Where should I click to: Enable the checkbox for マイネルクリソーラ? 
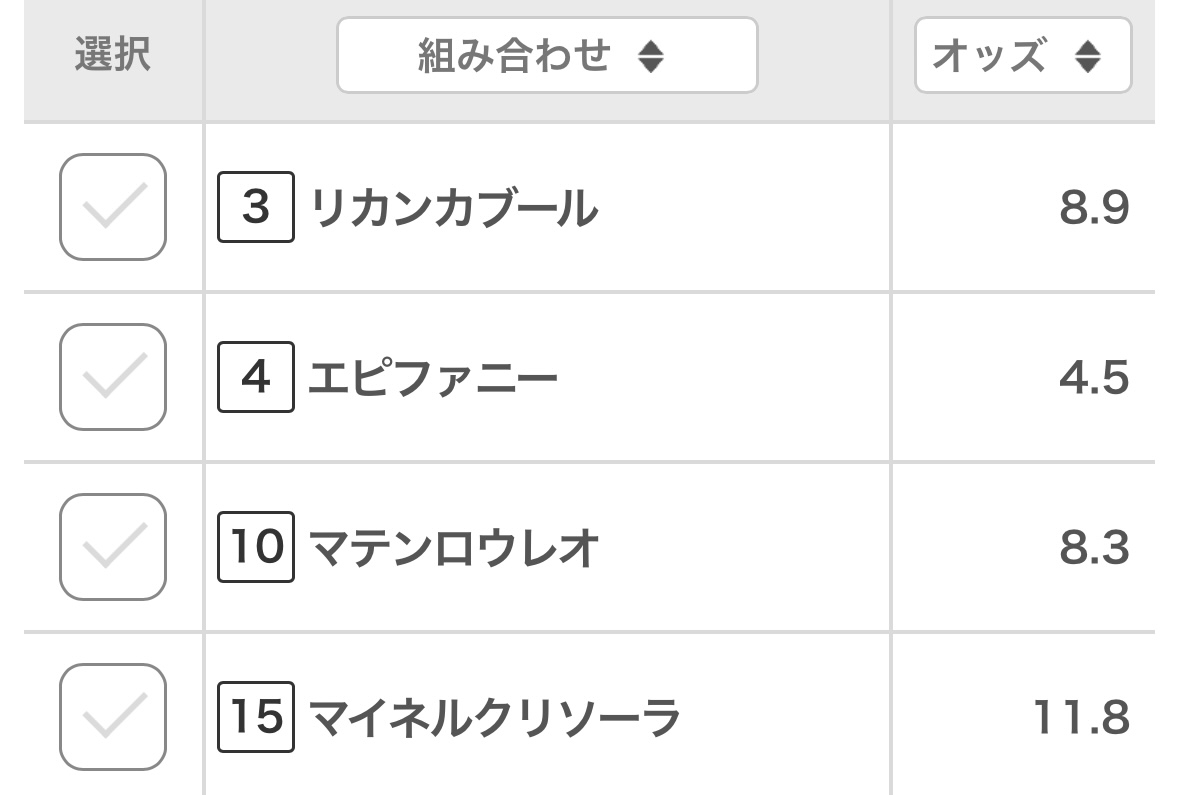pyautogui.click(x=113, y=718)
